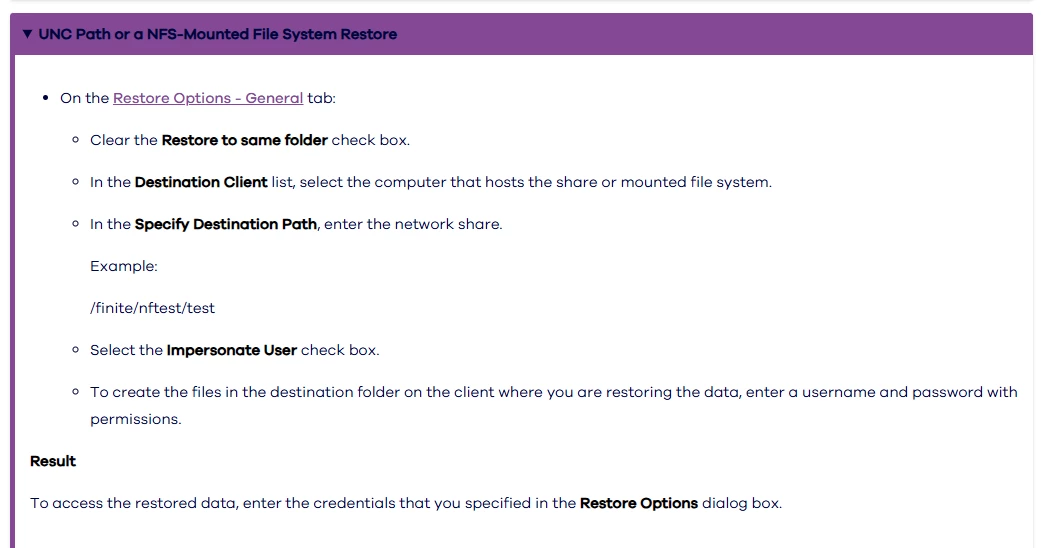1052x548 pixels.
Task: Click the 'UNC Path or a NFS-Mounted File System Restore' heading
Action: 217,34
